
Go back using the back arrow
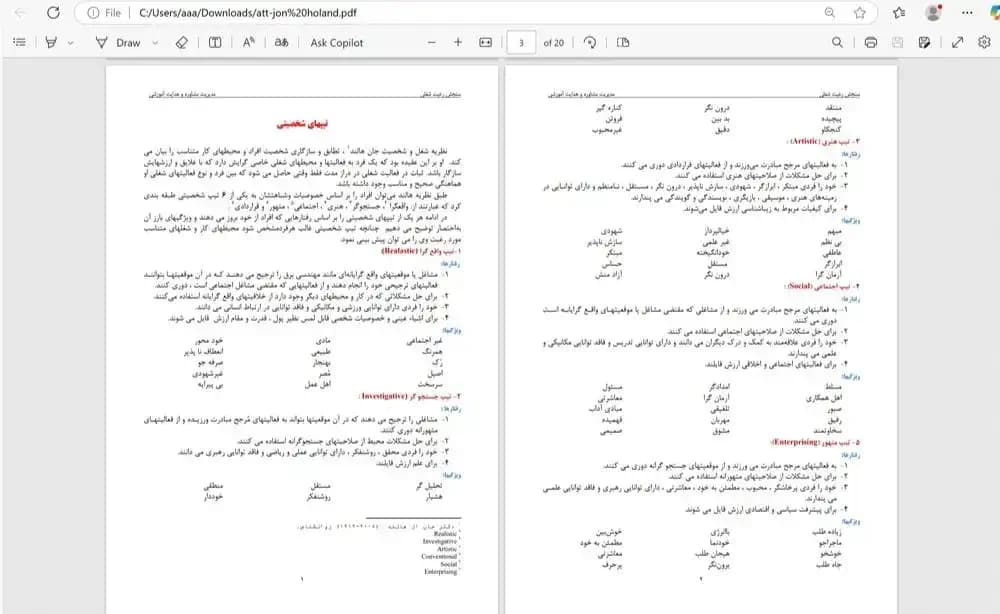click(x=20, y=13)
